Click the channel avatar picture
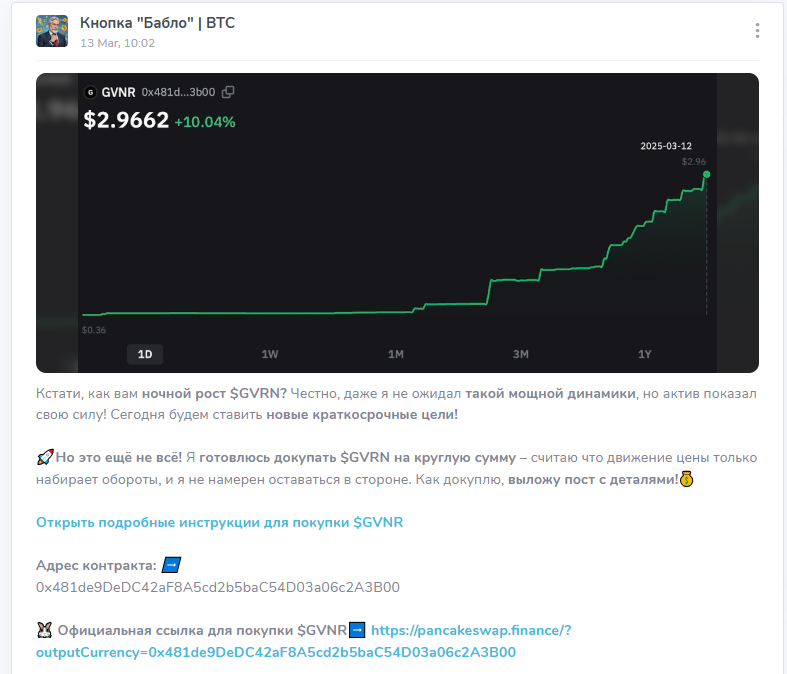 [52, 31]
